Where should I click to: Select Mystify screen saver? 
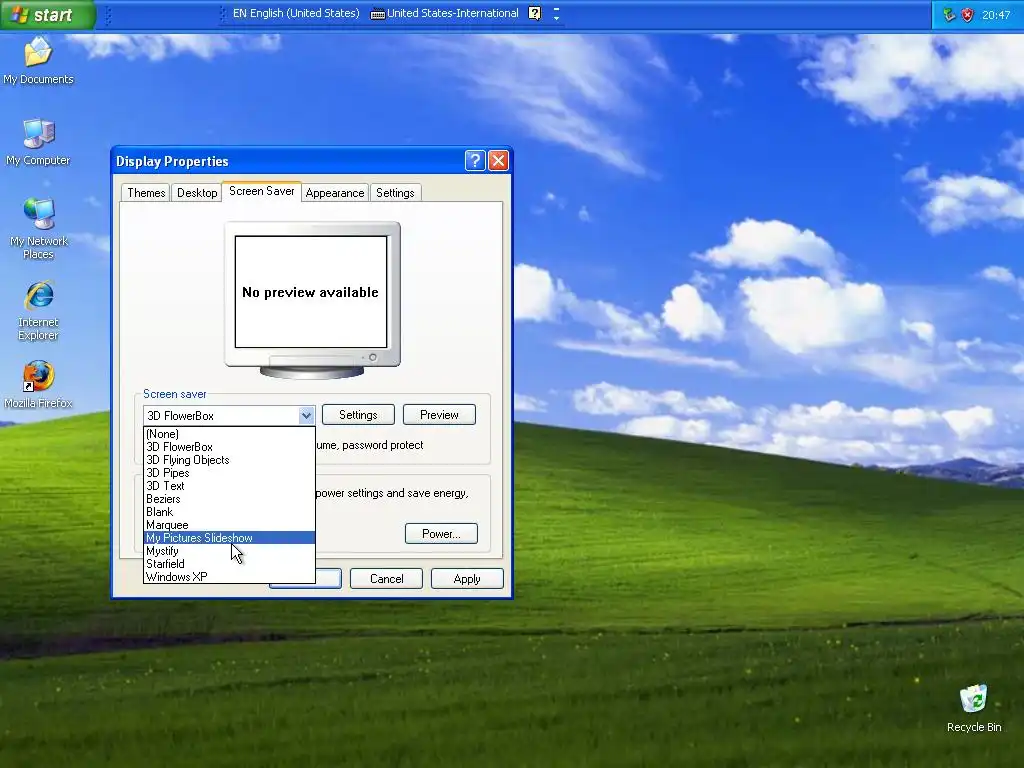tap(229, 551)
